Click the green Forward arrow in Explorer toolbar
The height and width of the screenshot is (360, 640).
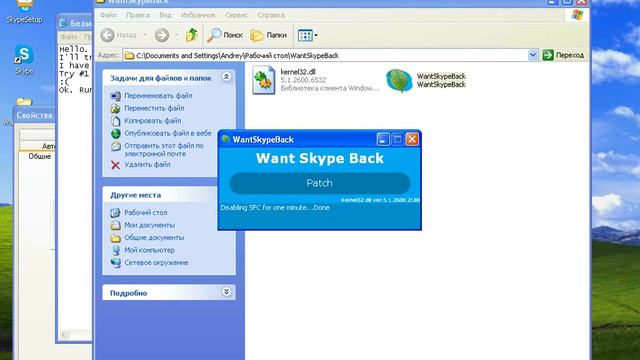coord(162,35)
